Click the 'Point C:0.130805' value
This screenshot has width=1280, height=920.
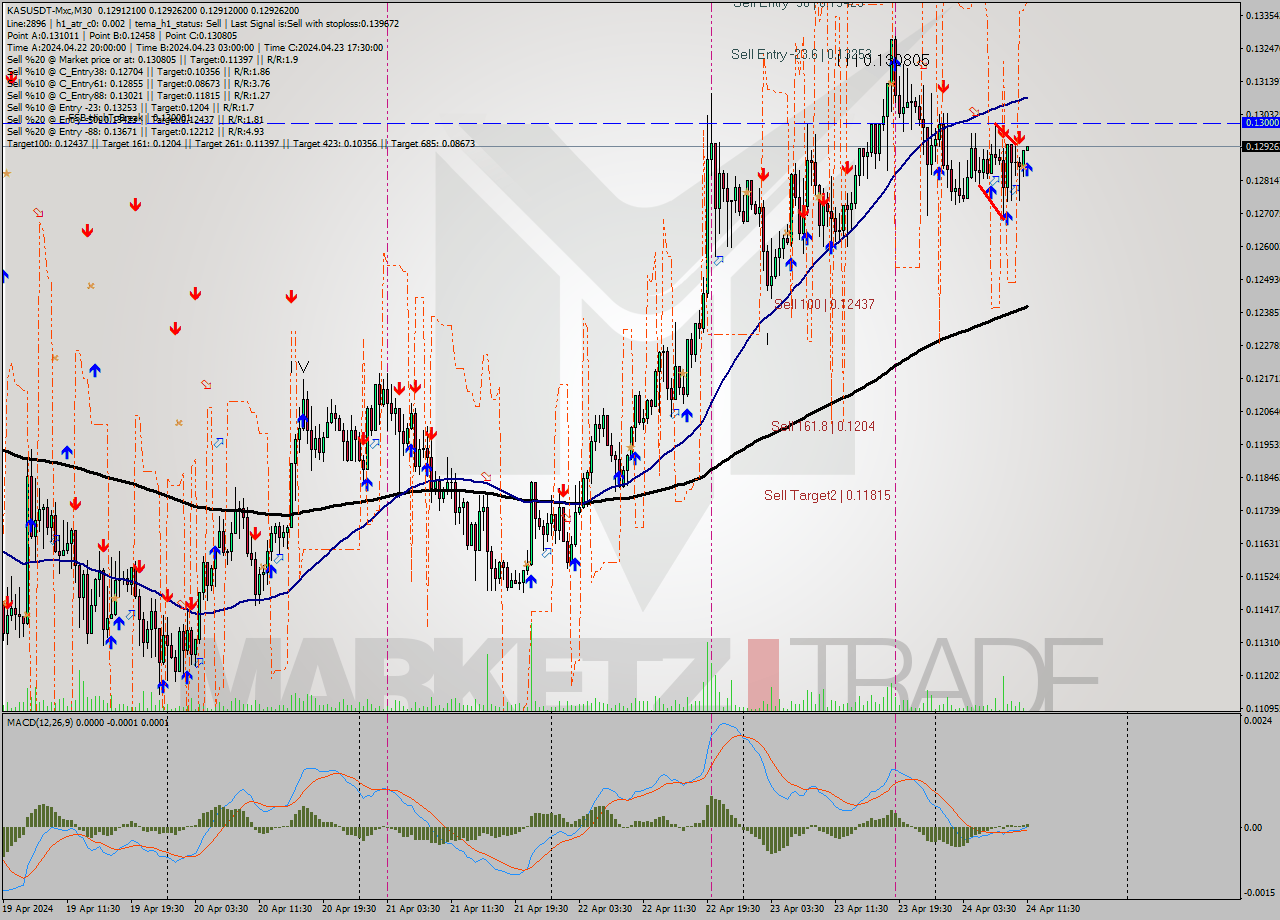tap(200, 35)
